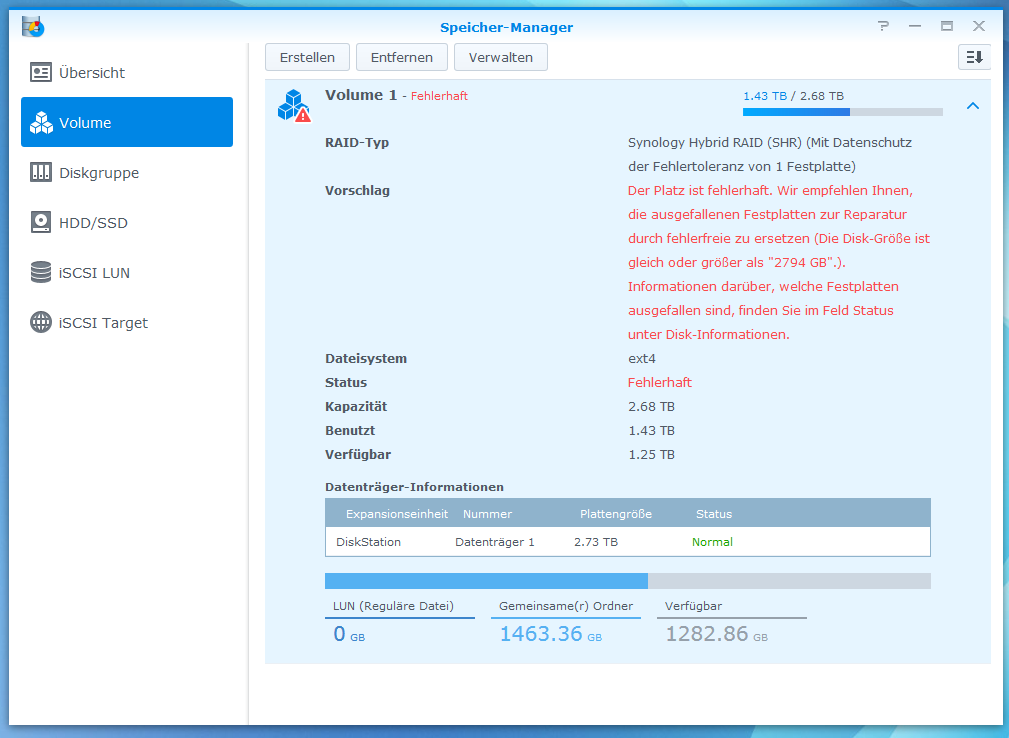Click the Volume 1 title text
Viewport: 1009px width, 738px height.
pyautogui.click(x=361, y=95)
